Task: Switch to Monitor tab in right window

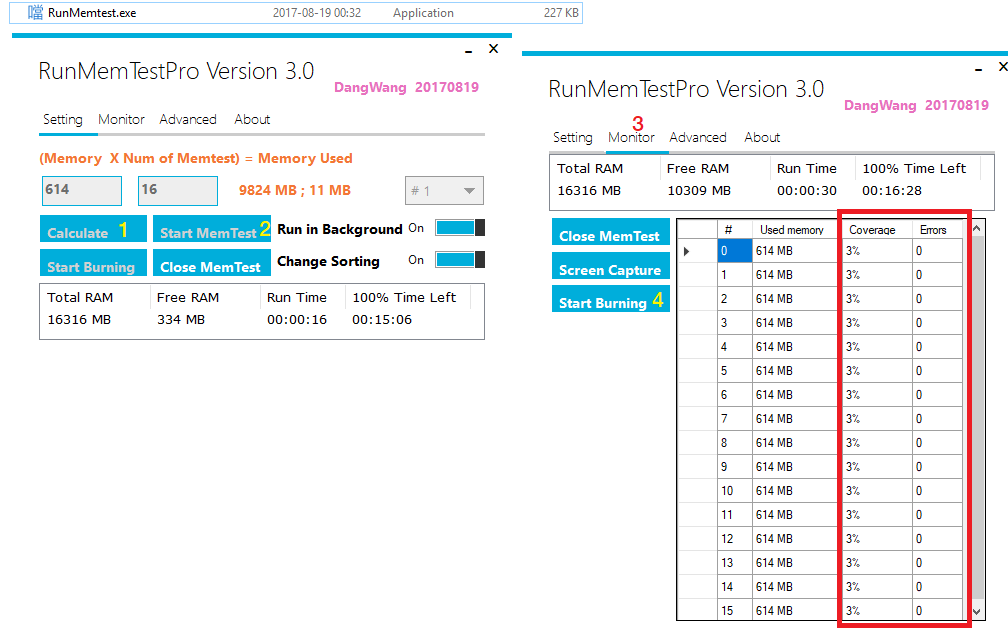Action: click(631, 138)
